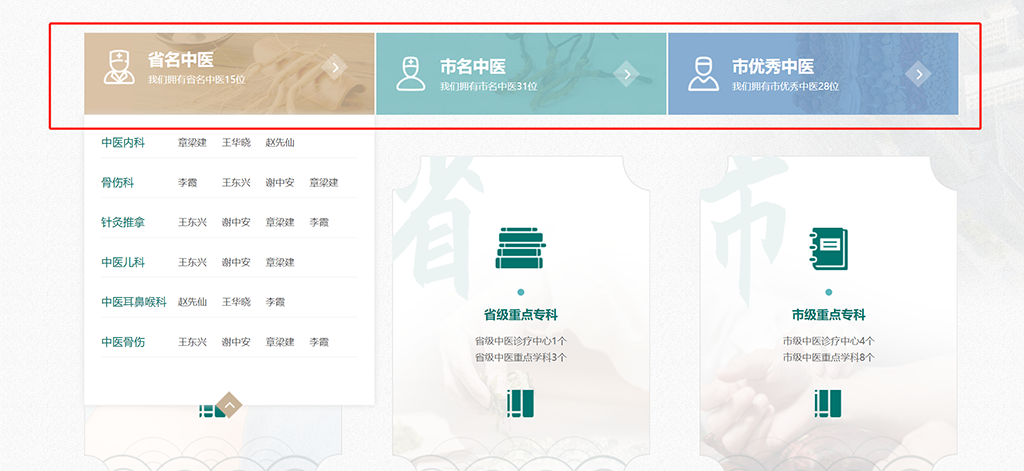Expand the 市优秀中医 diamond chevron arrow
1024x471 pixels.
(x=919, y=74)
